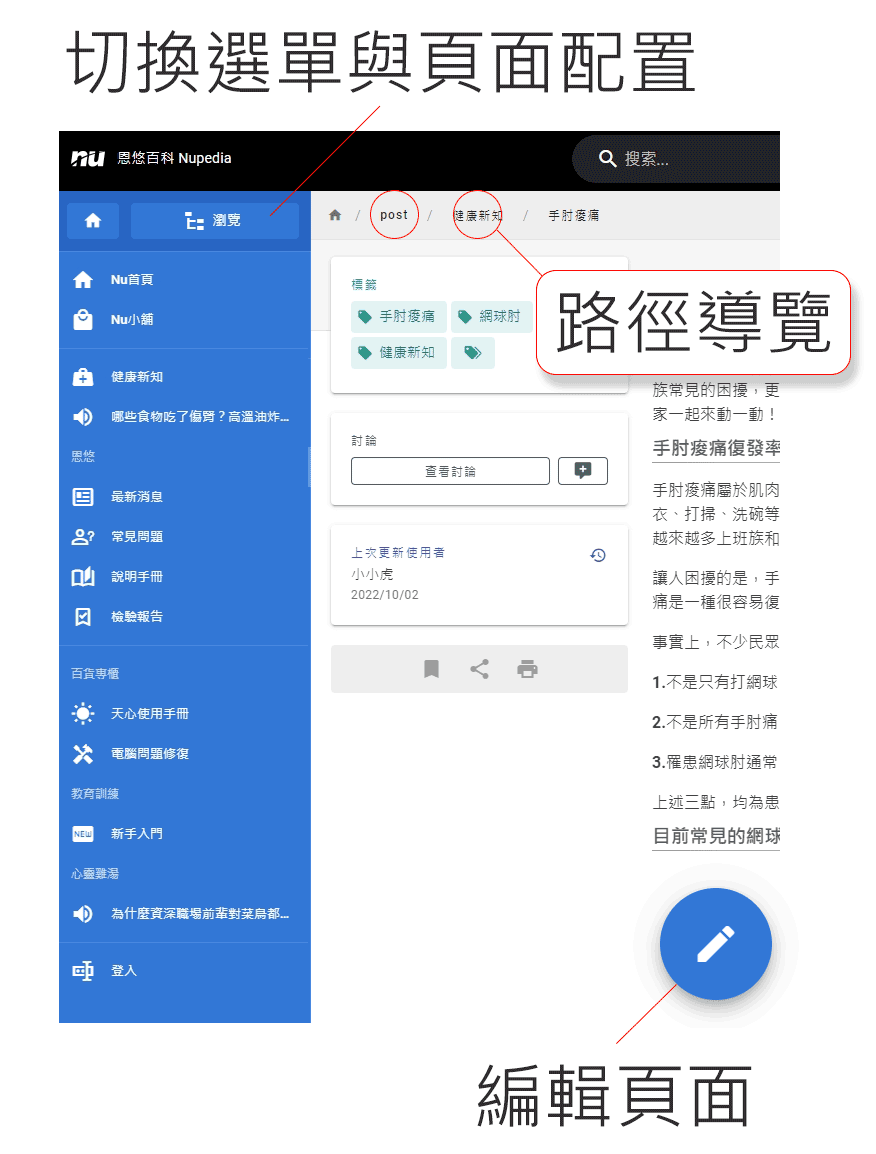The width and height of the screenshot is (876, 1154).
Task: Open 查看討論 view discussion button
Action: coord(450,471)
